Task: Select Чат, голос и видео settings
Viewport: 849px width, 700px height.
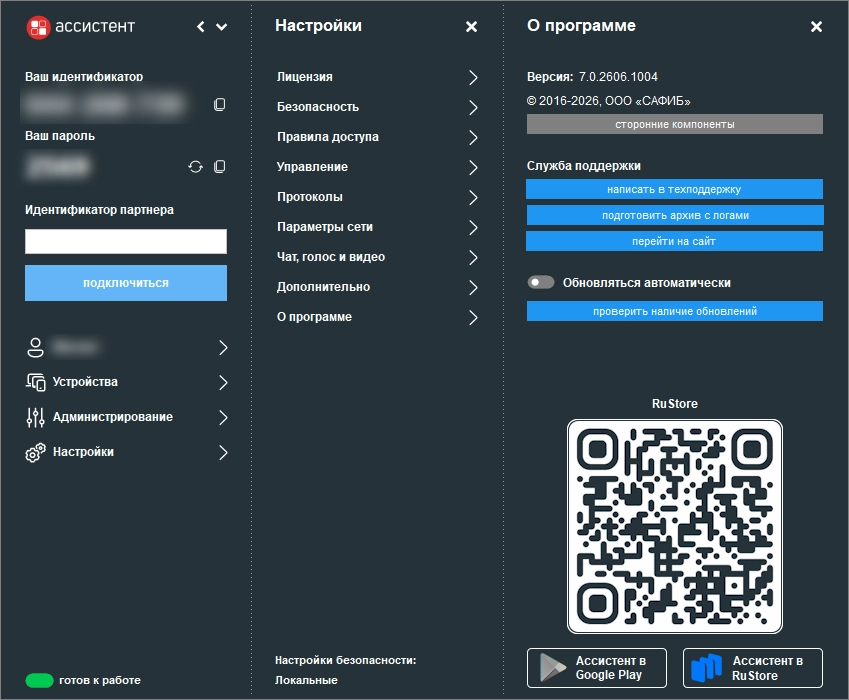Action: [377, 257]
